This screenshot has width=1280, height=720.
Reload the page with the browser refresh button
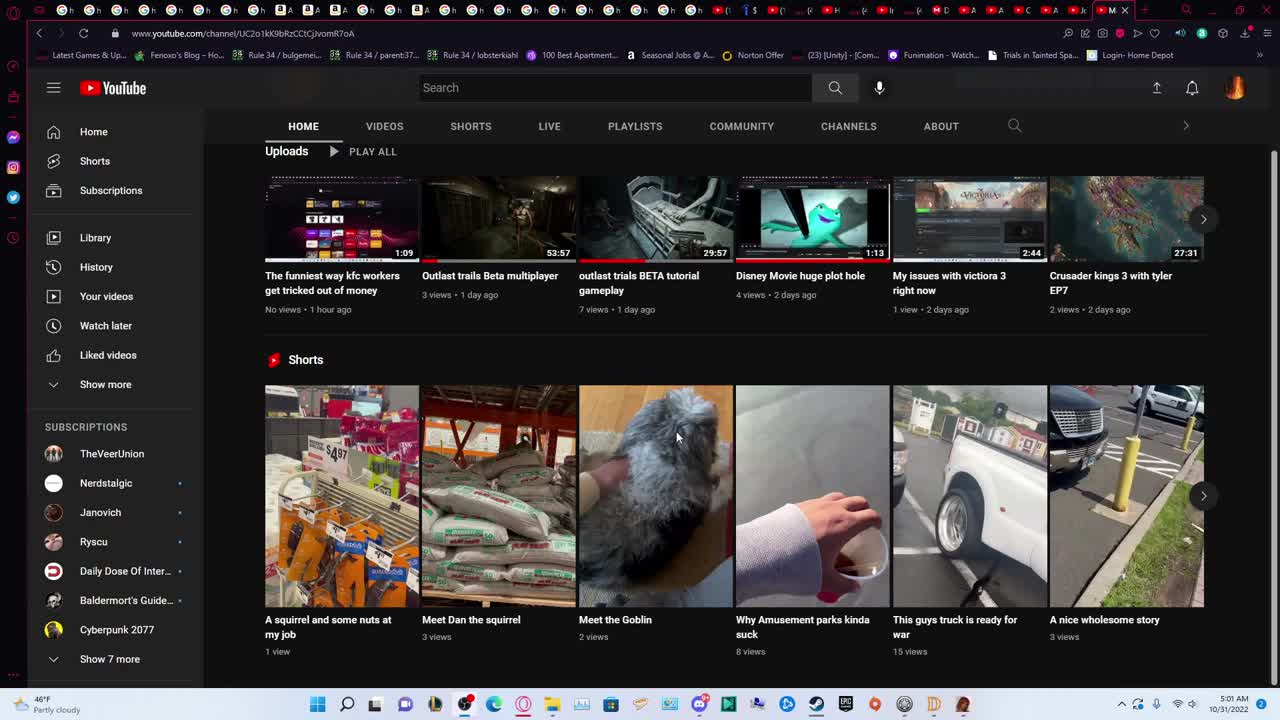84,33
